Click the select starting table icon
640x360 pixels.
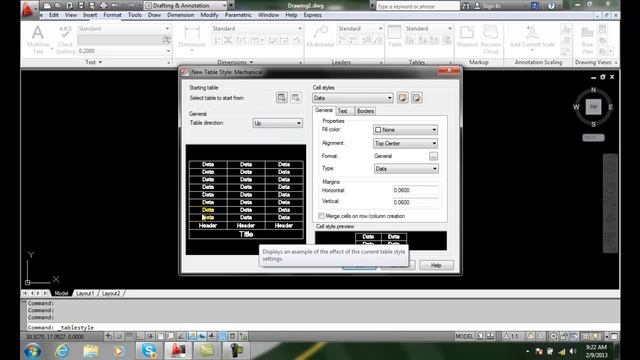282,98
